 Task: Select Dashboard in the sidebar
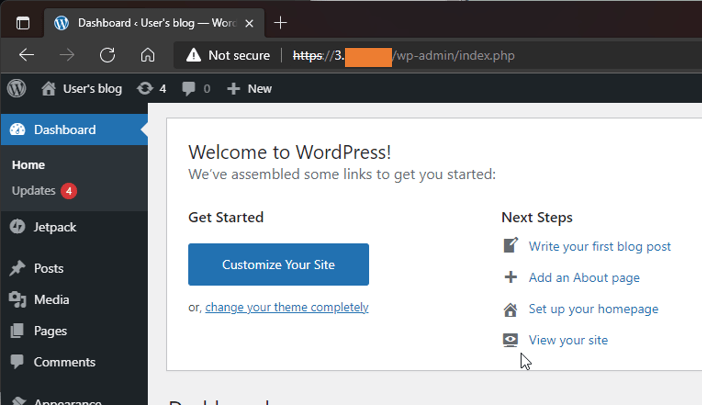pyautogui.click(x=74, y=129)
